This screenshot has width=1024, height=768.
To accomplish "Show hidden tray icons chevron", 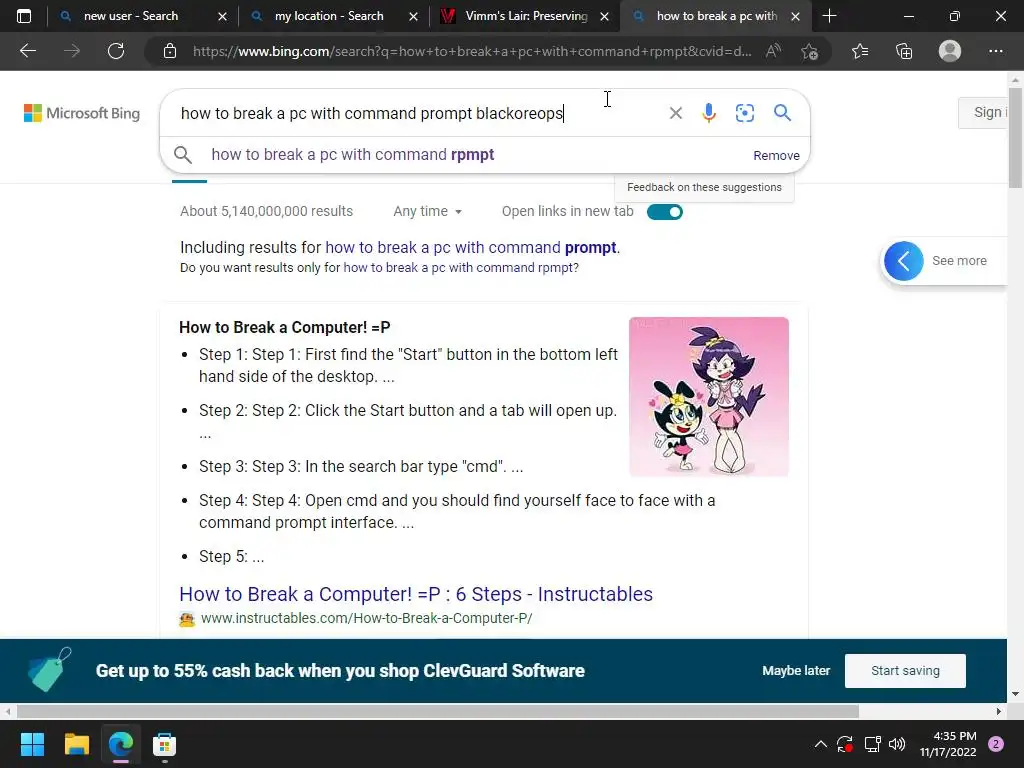I will 821,744.
